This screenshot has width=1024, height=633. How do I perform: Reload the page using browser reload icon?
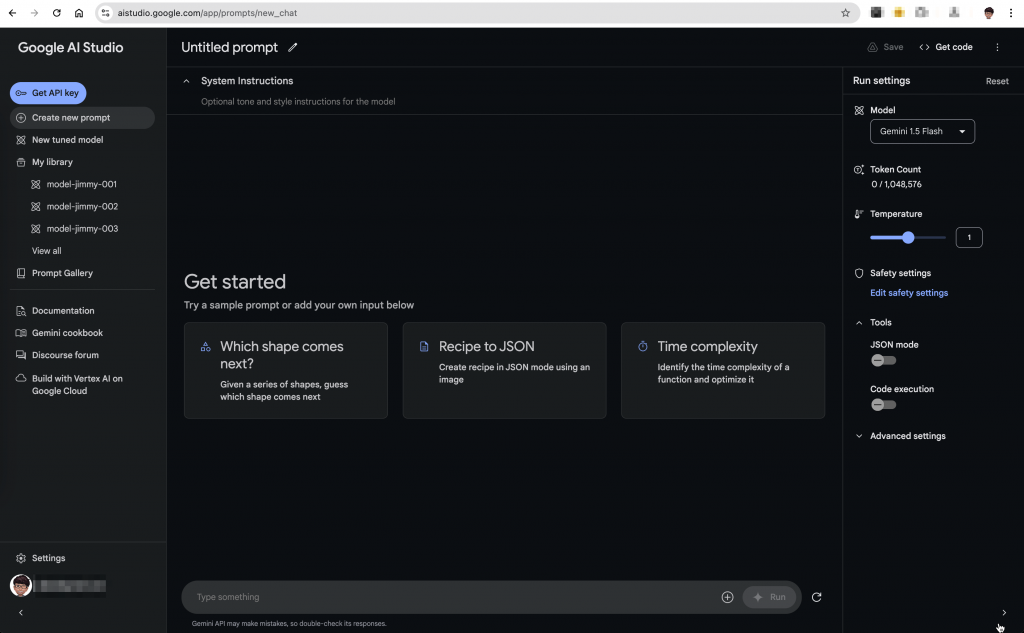(x=57, y=13)
